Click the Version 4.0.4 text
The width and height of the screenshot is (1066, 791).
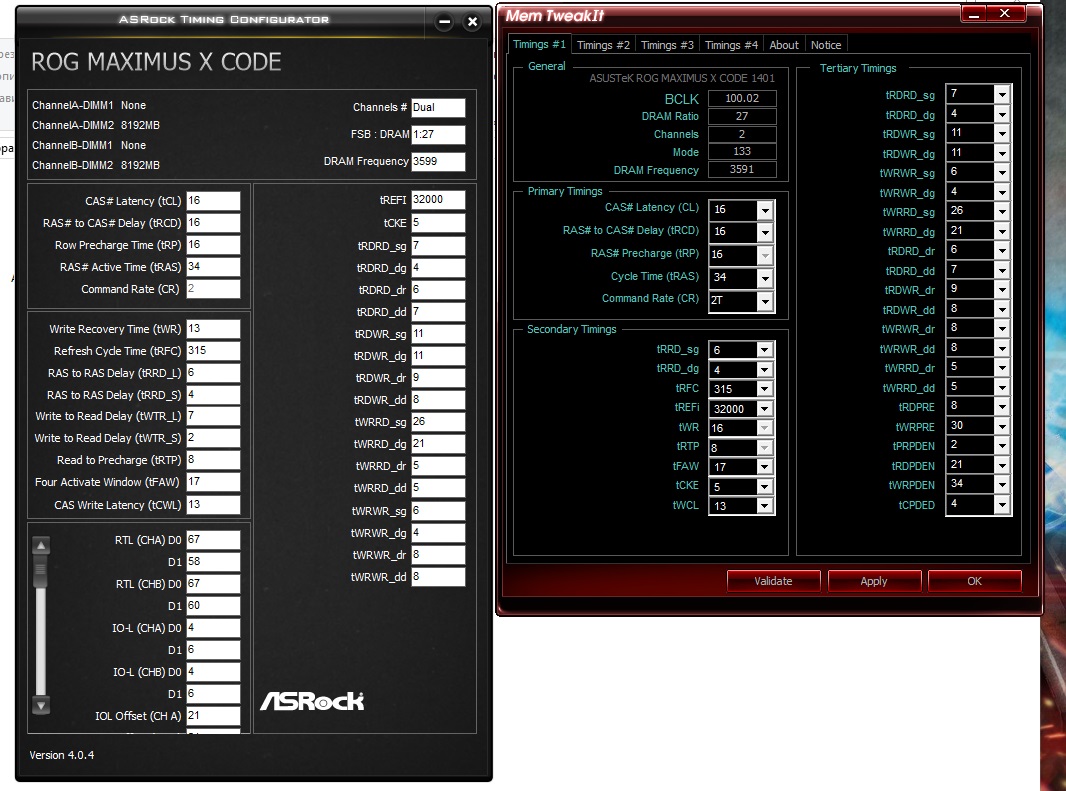(x=62, y=755)
